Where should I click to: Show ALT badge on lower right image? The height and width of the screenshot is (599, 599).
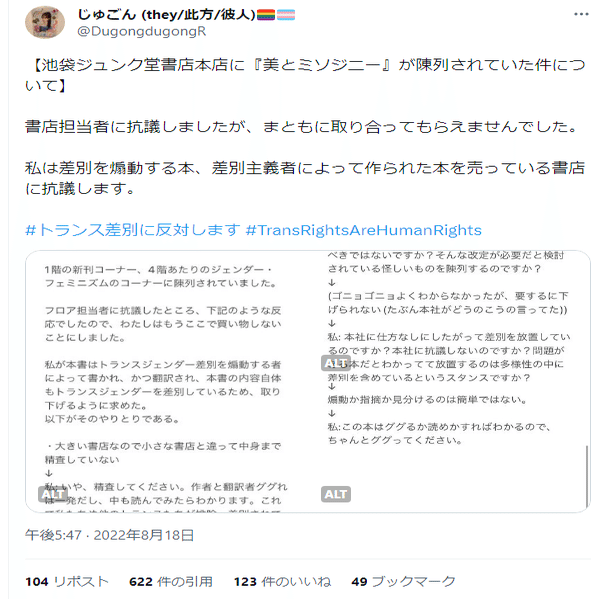click(335, 494)
